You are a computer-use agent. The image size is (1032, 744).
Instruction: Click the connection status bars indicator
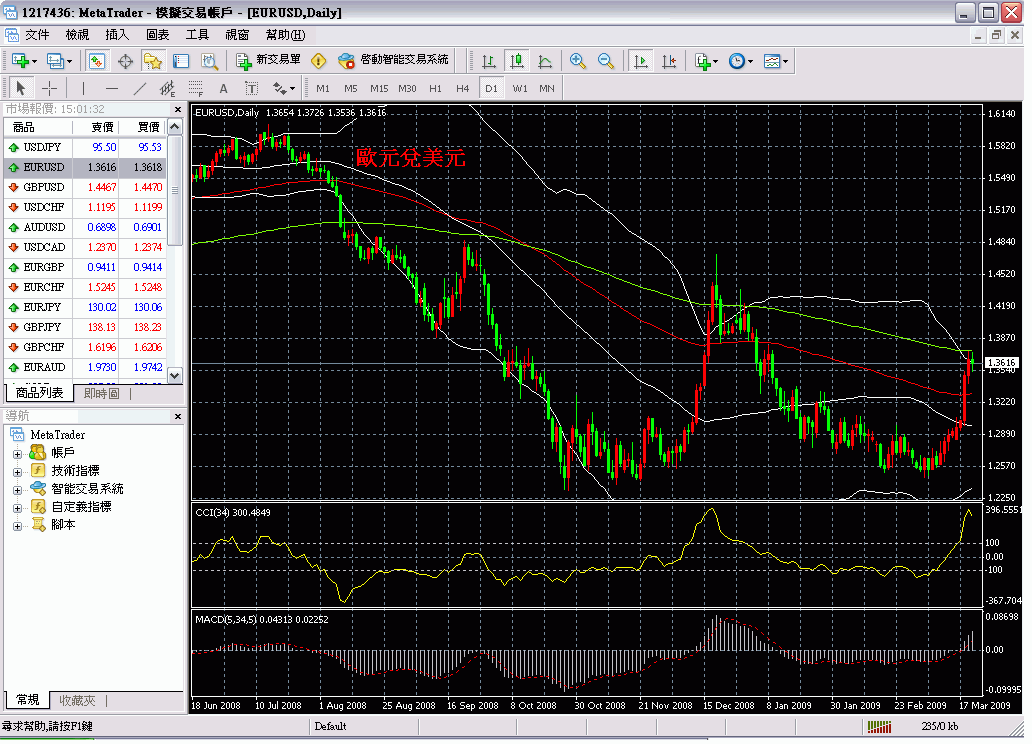879,727
